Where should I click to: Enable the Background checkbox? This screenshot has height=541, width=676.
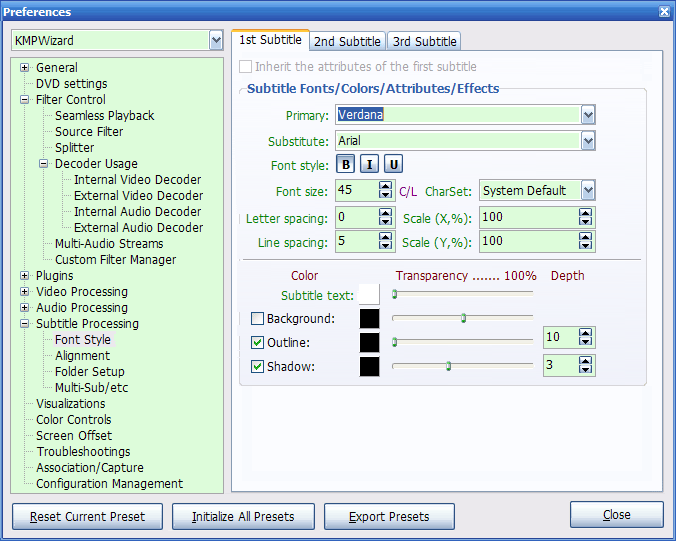pyautogui.click(x=257, y=319)
